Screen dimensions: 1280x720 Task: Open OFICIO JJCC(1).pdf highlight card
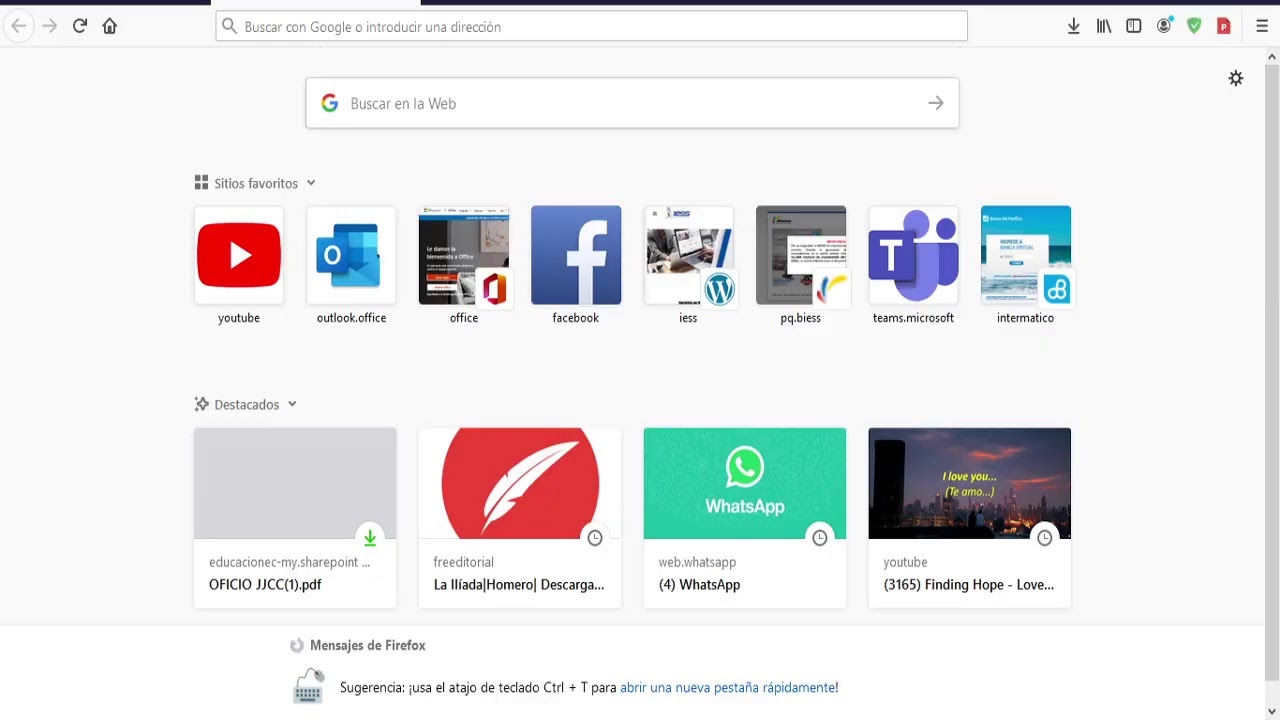click(295, 518)
